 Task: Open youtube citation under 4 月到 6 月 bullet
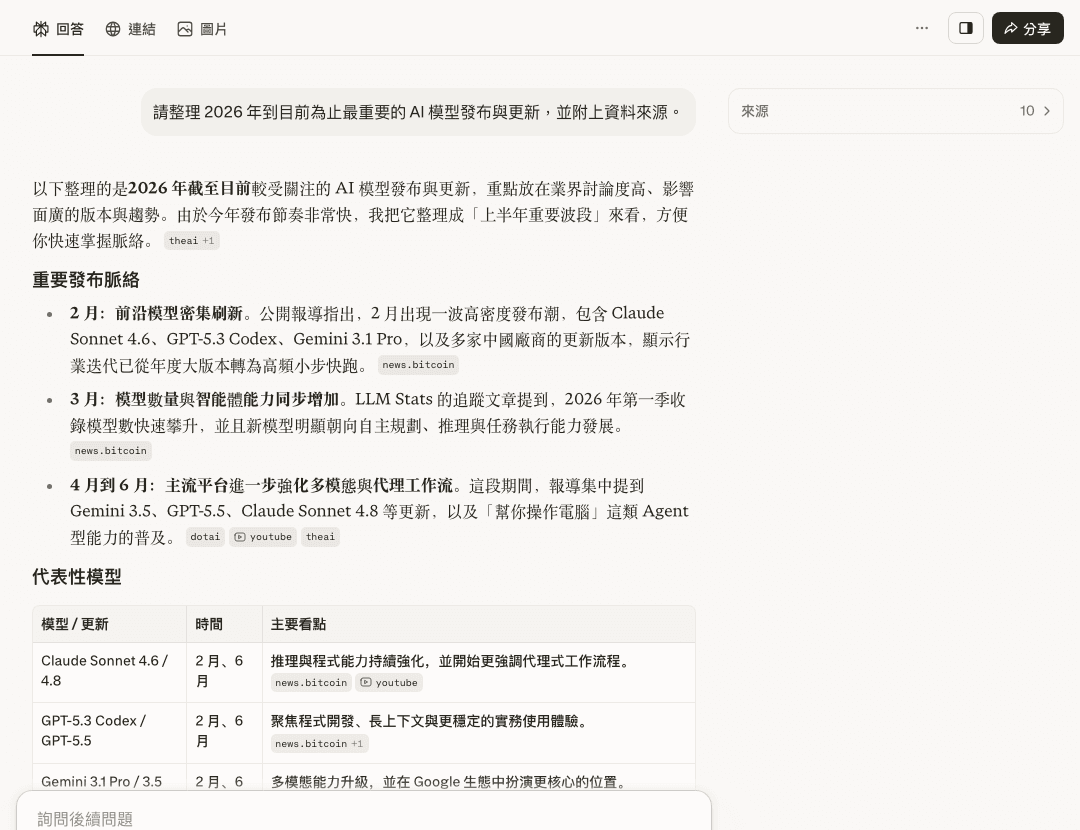pos(263,537)
